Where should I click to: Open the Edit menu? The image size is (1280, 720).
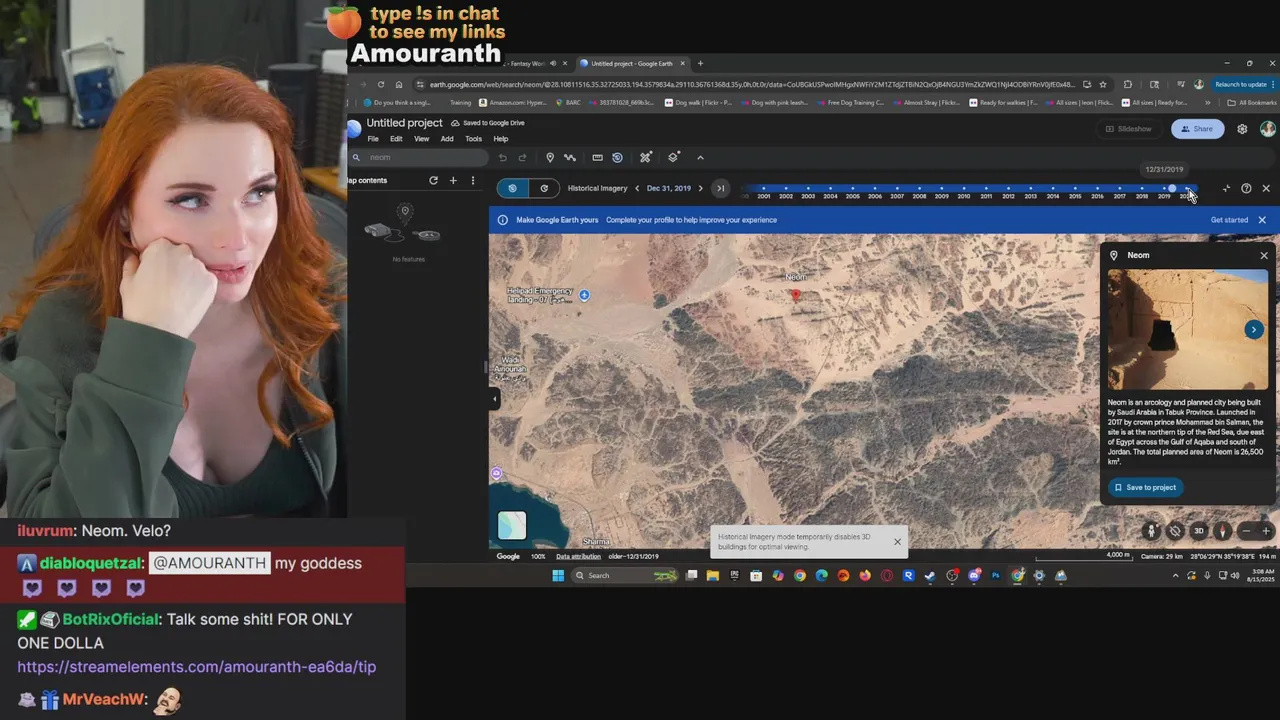pos(396,139)
